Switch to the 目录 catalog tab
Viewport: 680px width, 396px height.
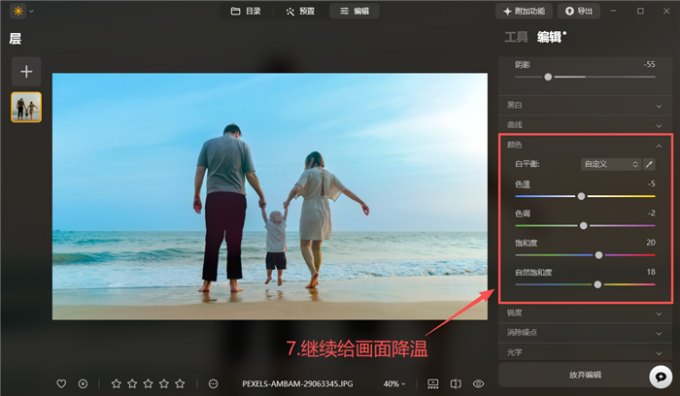[x=245, y=11]
